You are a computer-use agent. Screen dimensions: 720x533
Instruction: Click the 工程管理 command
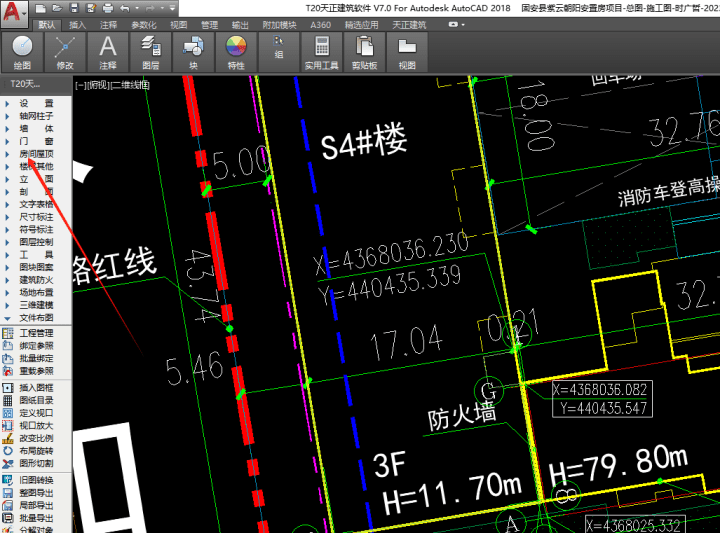point(36,333)
